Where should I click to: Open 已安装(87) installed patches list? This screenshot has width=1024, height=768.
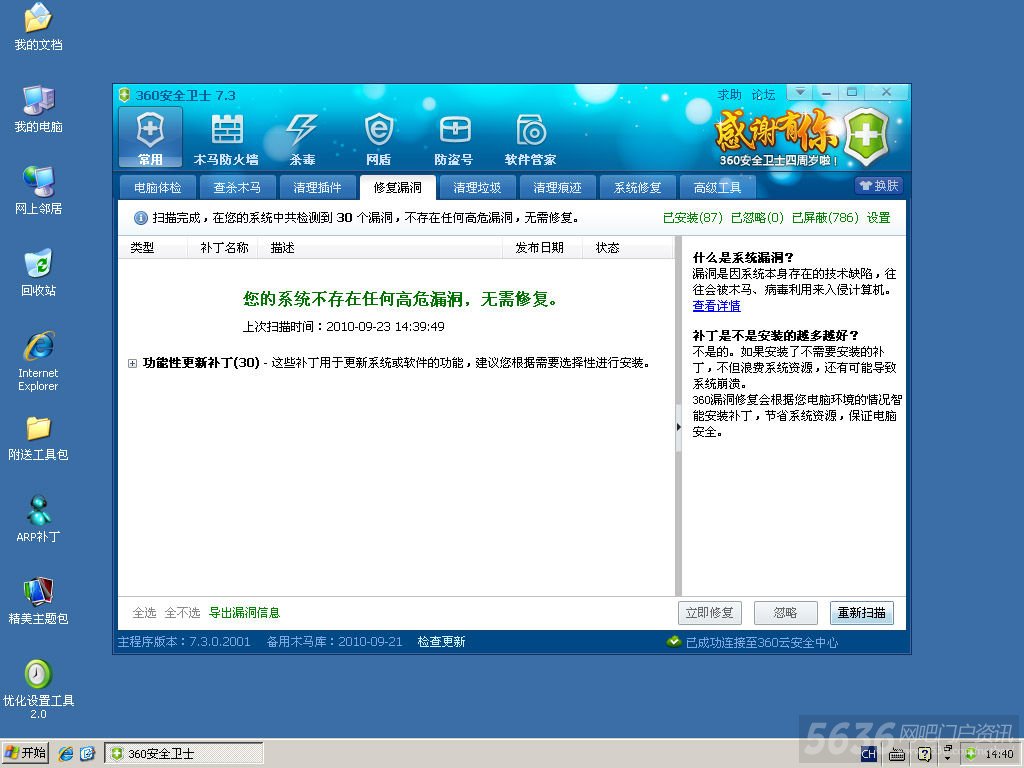(692, 217)
